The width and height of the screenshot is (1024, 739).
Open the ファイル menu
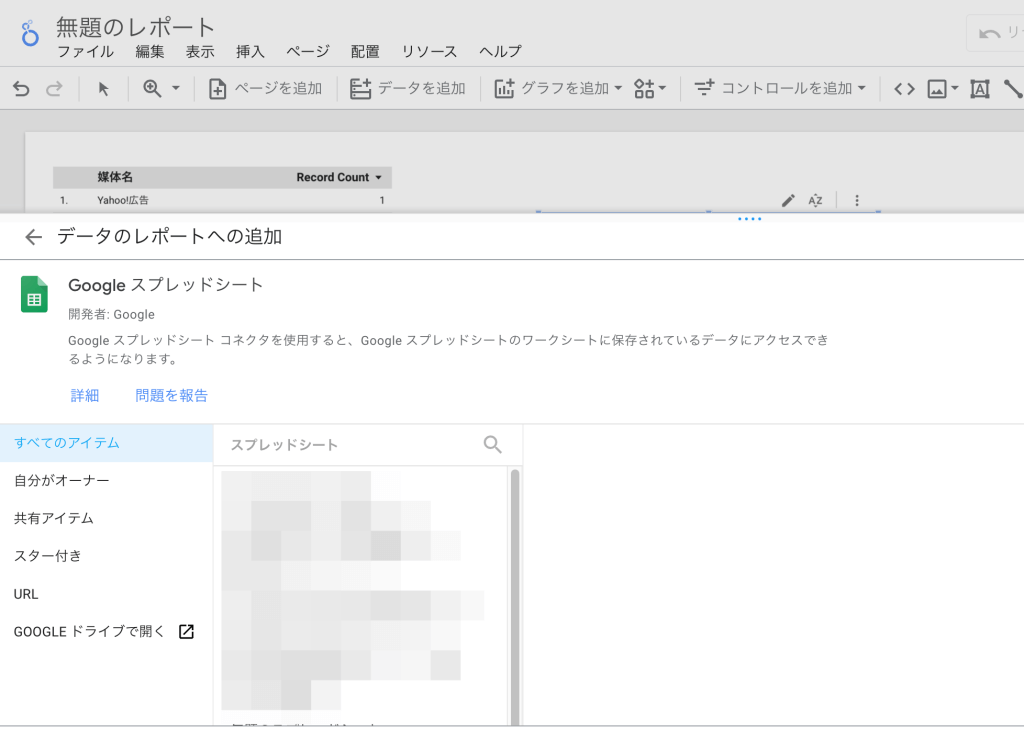tap(86, 52)
